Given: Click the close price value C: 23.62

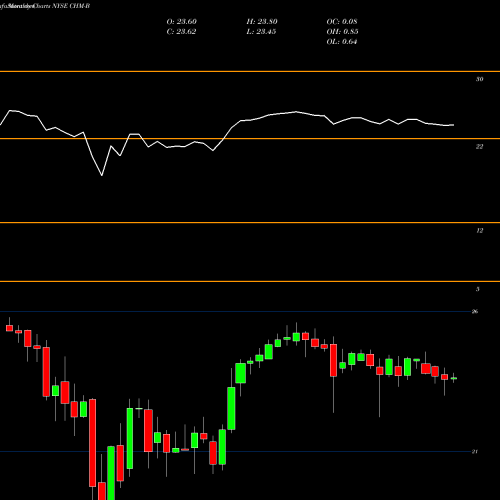Looking at the screenshot, I should (181, 32).
